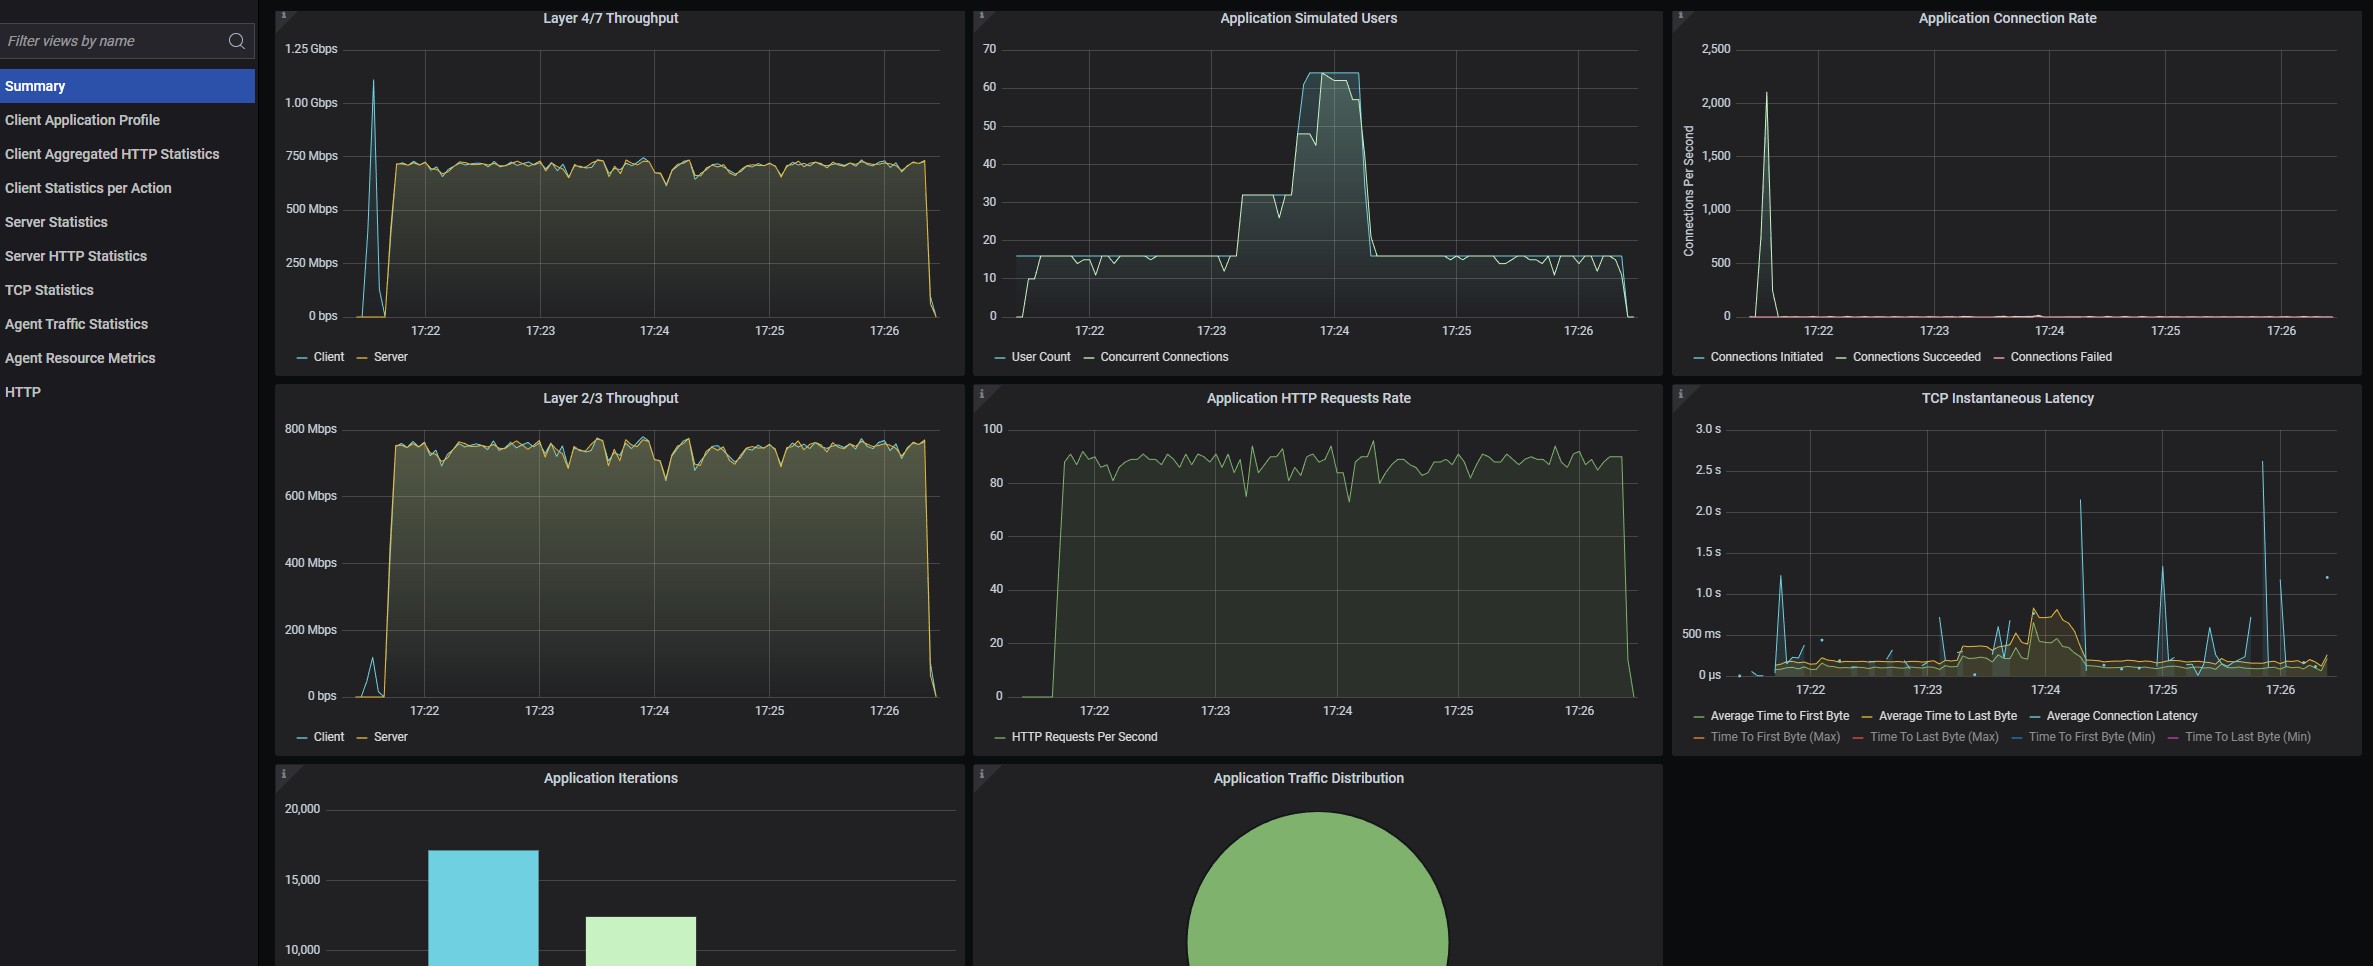The image size is (2373, 966).
Task: Toggle Average Connection Latency legend entry
Action: [x=2121, y=716]
